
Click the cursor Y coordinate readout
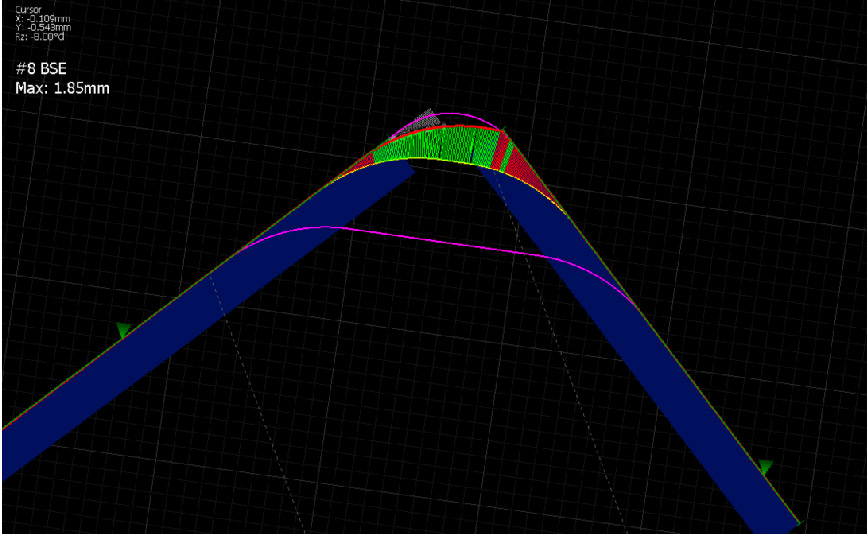point(40,26)
